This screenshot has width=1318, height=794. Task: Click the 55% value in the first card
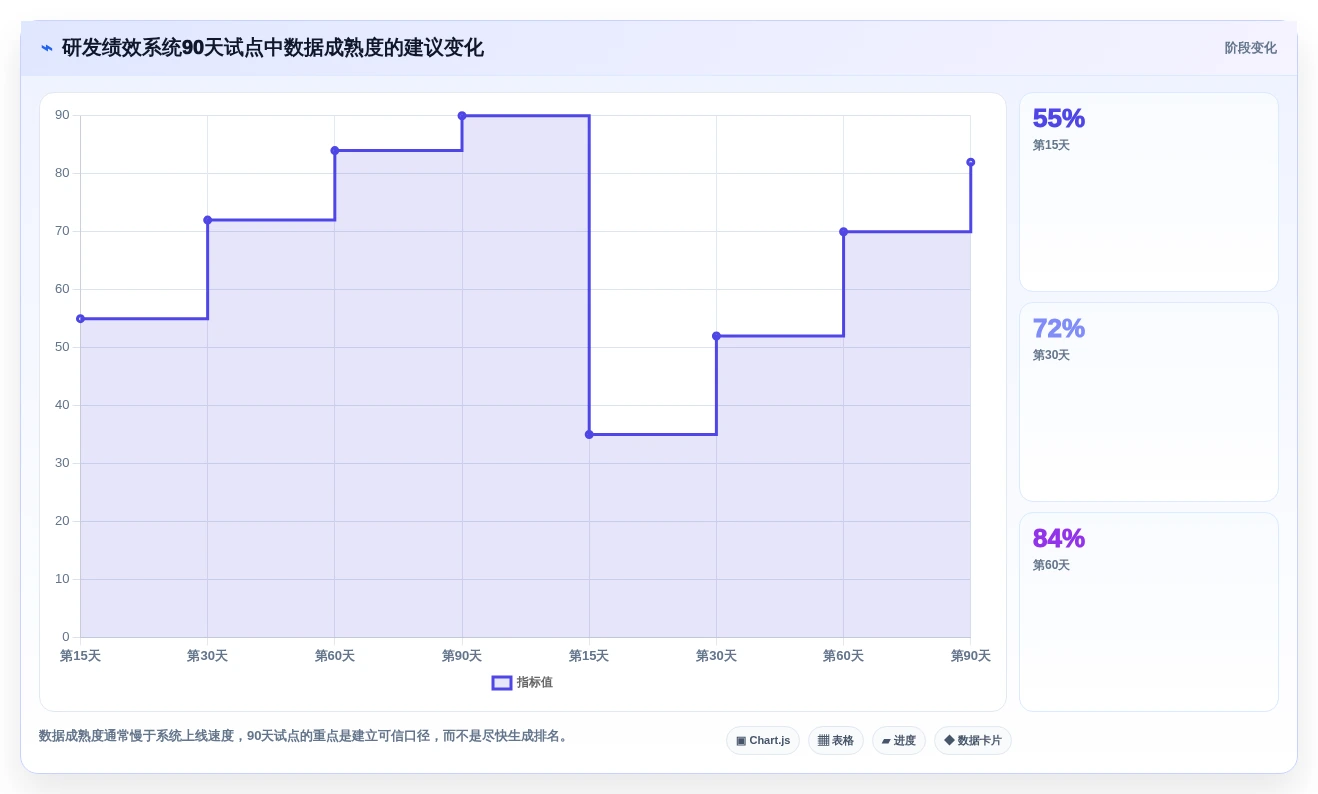[1058, 119]
